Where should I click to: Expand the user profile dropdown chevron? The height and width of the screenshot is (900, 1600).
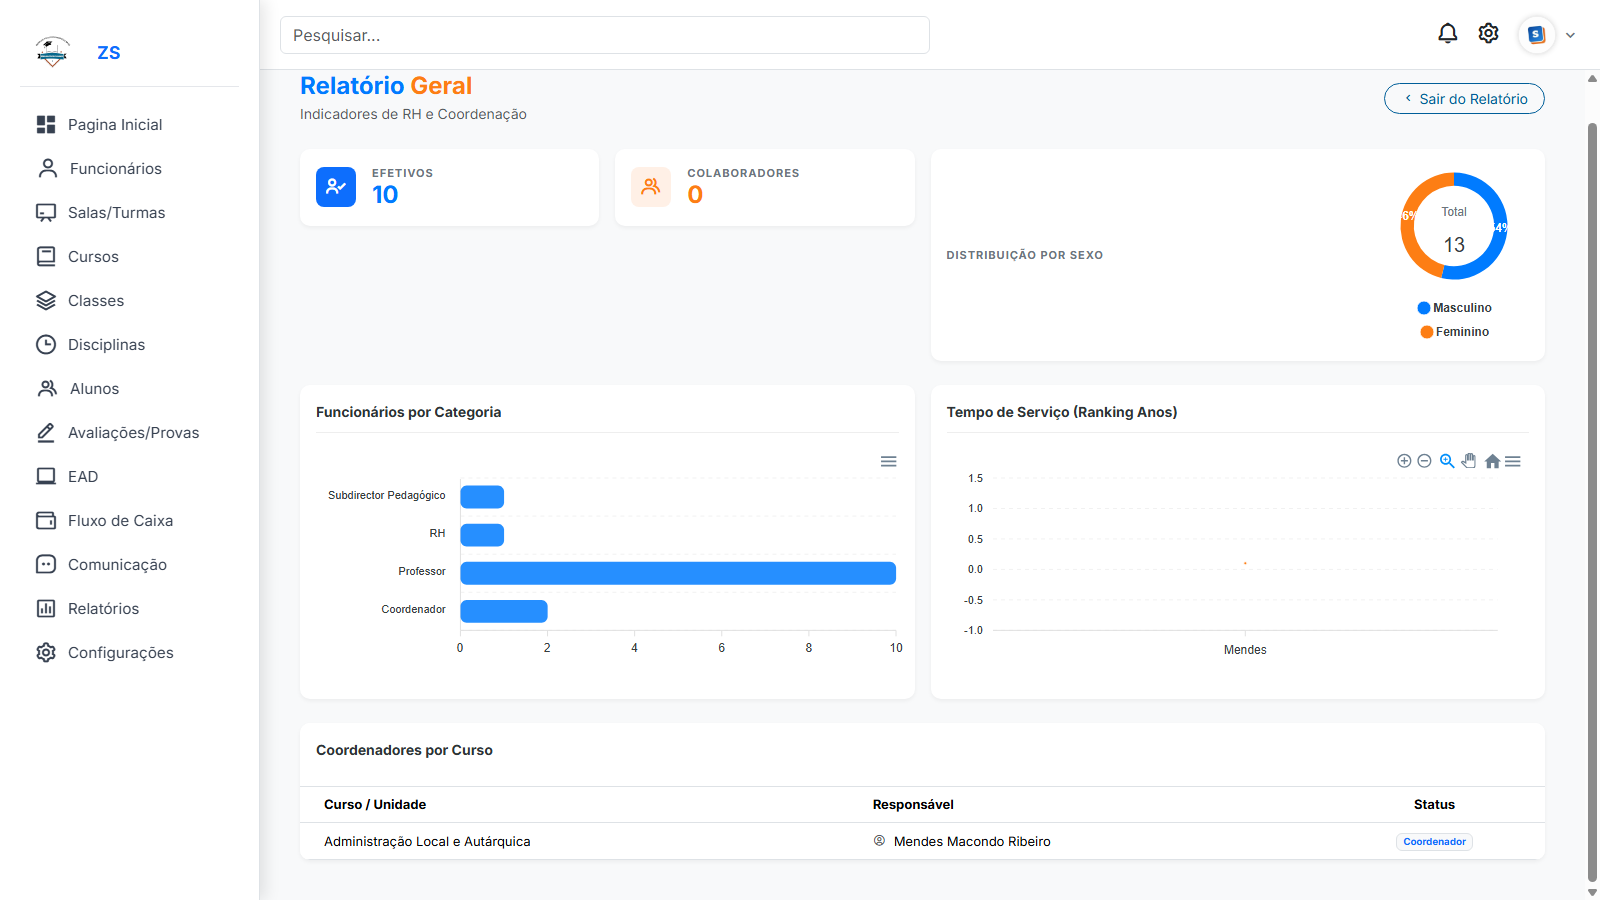pyautogui.click(x=1570, y=35)
